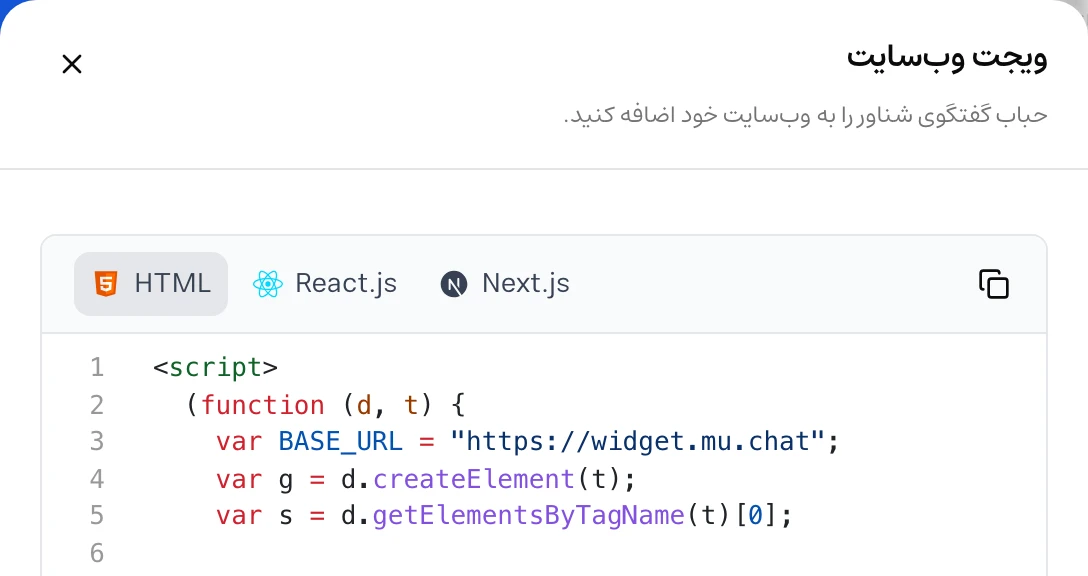Click getElementsByTagName on line 5
1088x576 pixels.
coord(528,516)
